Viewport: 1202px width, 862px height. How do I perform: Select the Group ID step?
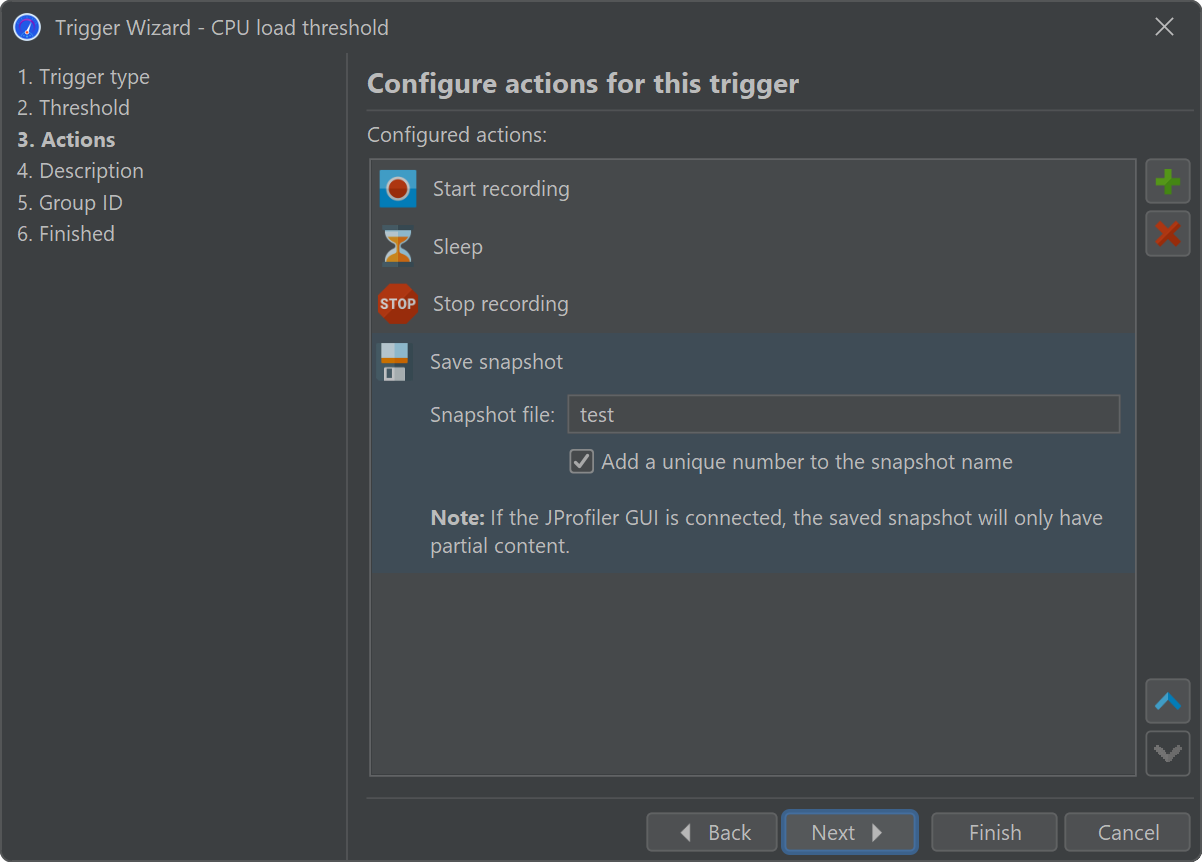[70, 203]
